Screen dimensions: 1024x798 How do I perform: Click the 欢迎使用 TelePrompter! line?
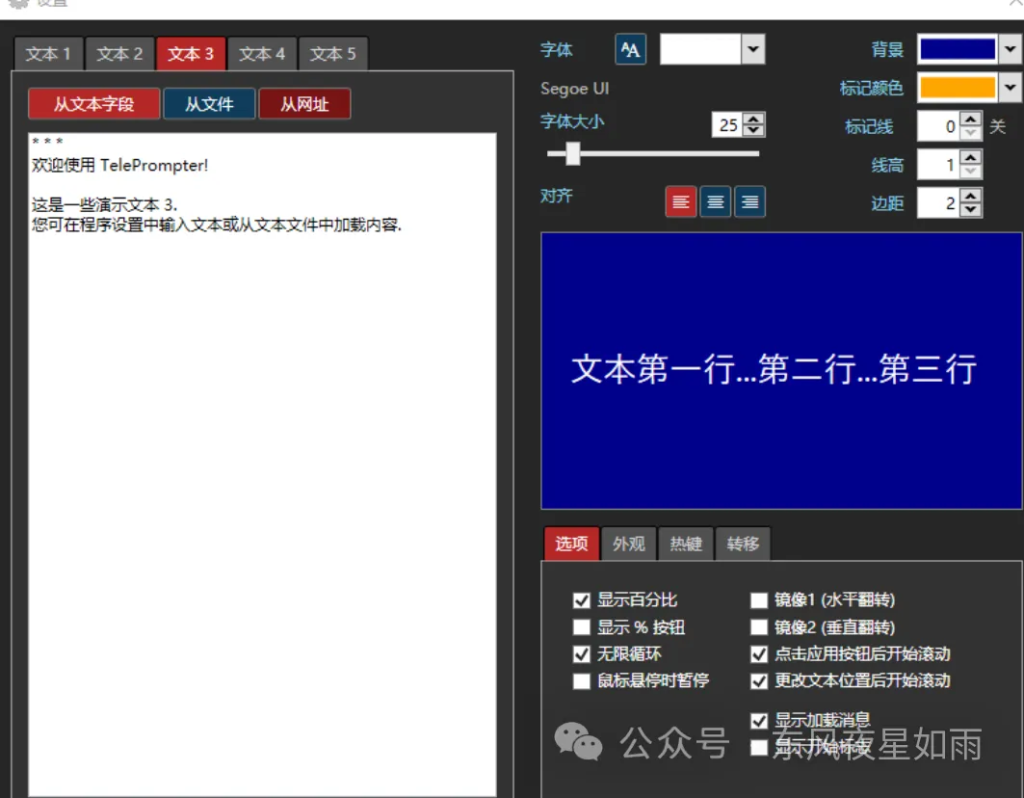pos(120,165)
